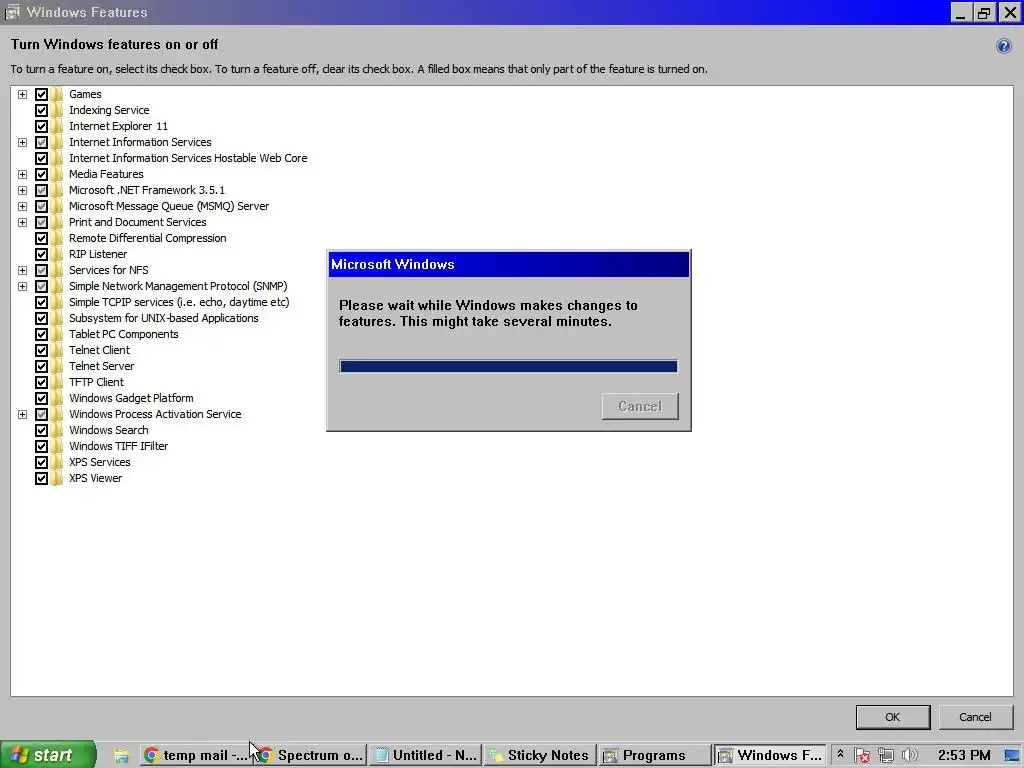Screen dimensions: 1024x768
Task: Expand Windows Process Activation Service node
Action: click(22, 414)
